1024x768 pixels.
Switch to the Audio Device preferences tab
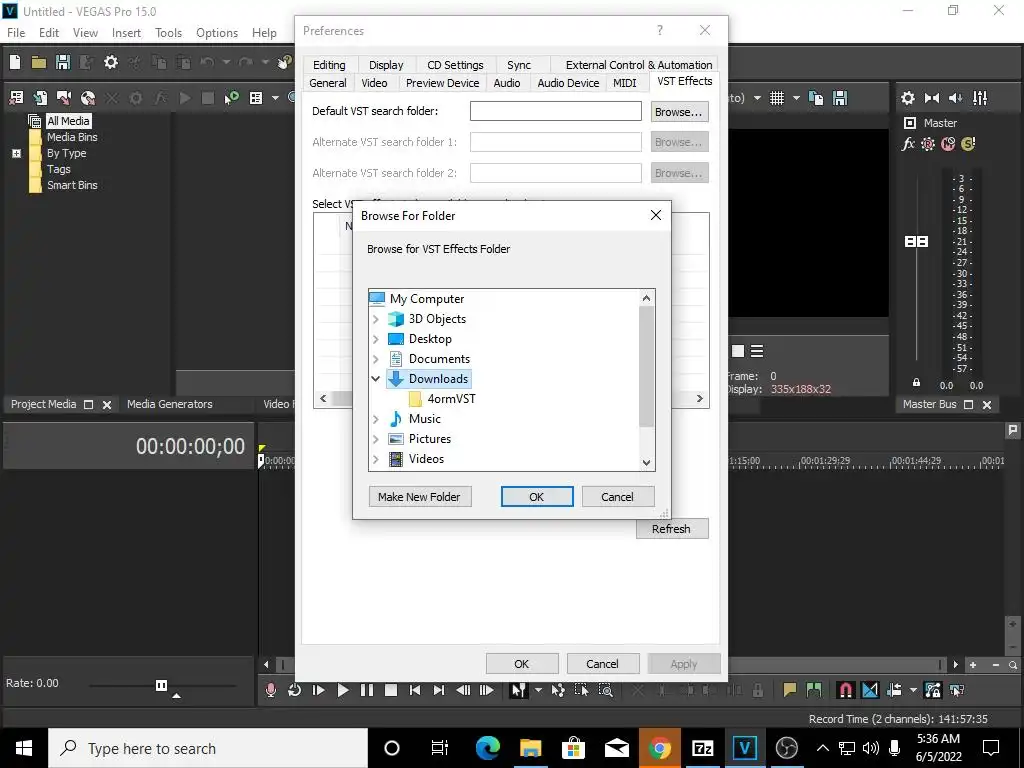568,83
